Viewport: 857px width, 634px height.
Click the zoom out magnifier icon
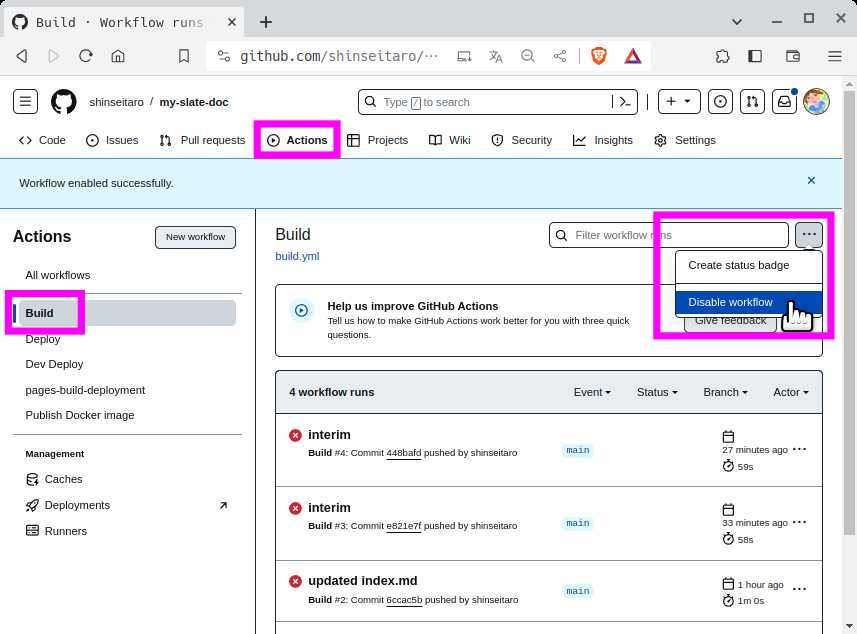pos(527,56)
